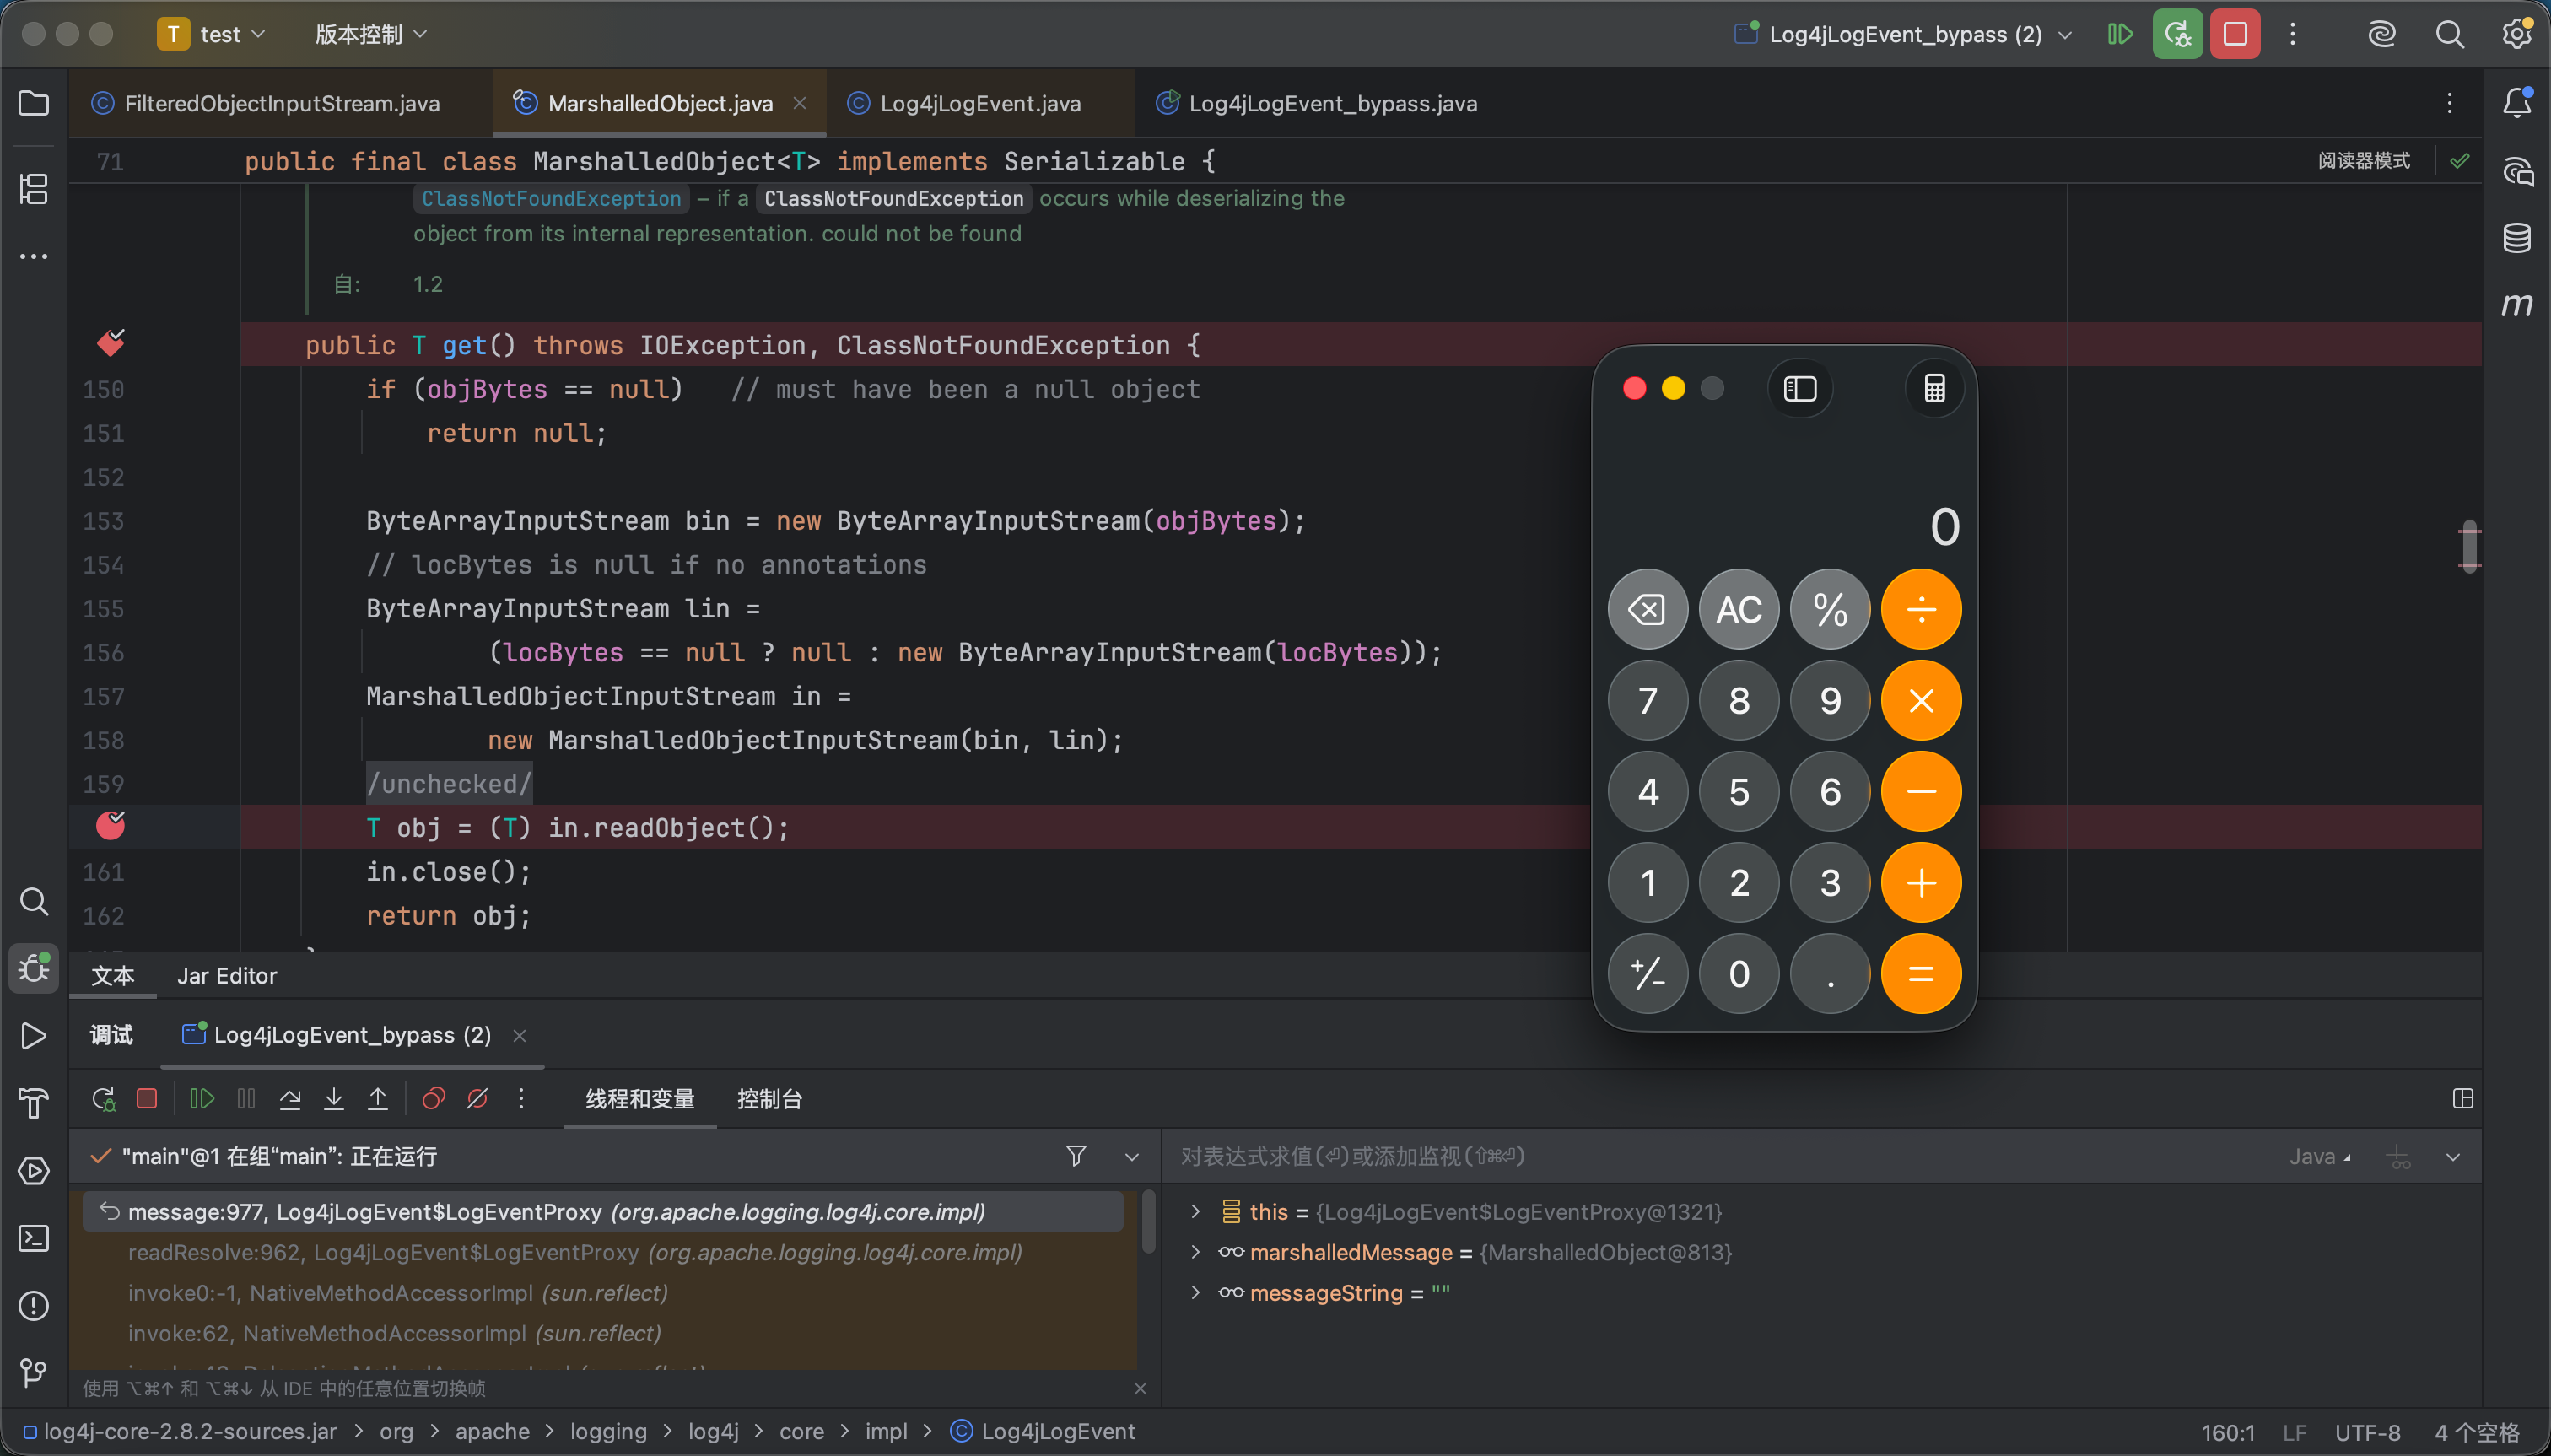The image size is (2551, 1456).
Task: Expand the evaluate expression field chevron
Action: [2453, 1157]
